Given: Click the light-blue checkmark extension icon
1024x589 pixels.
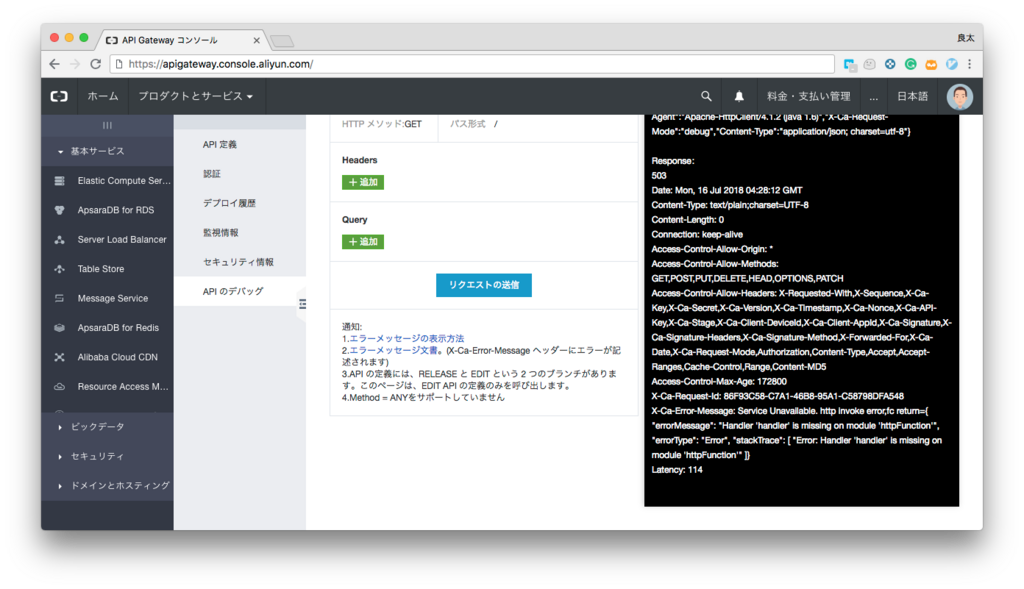Looking at the screenshot, I should (x=952, y=64).
